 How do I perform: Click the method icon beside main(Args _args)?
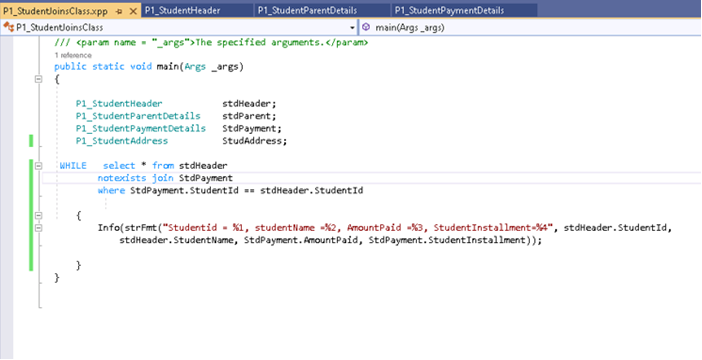(366, 27)
